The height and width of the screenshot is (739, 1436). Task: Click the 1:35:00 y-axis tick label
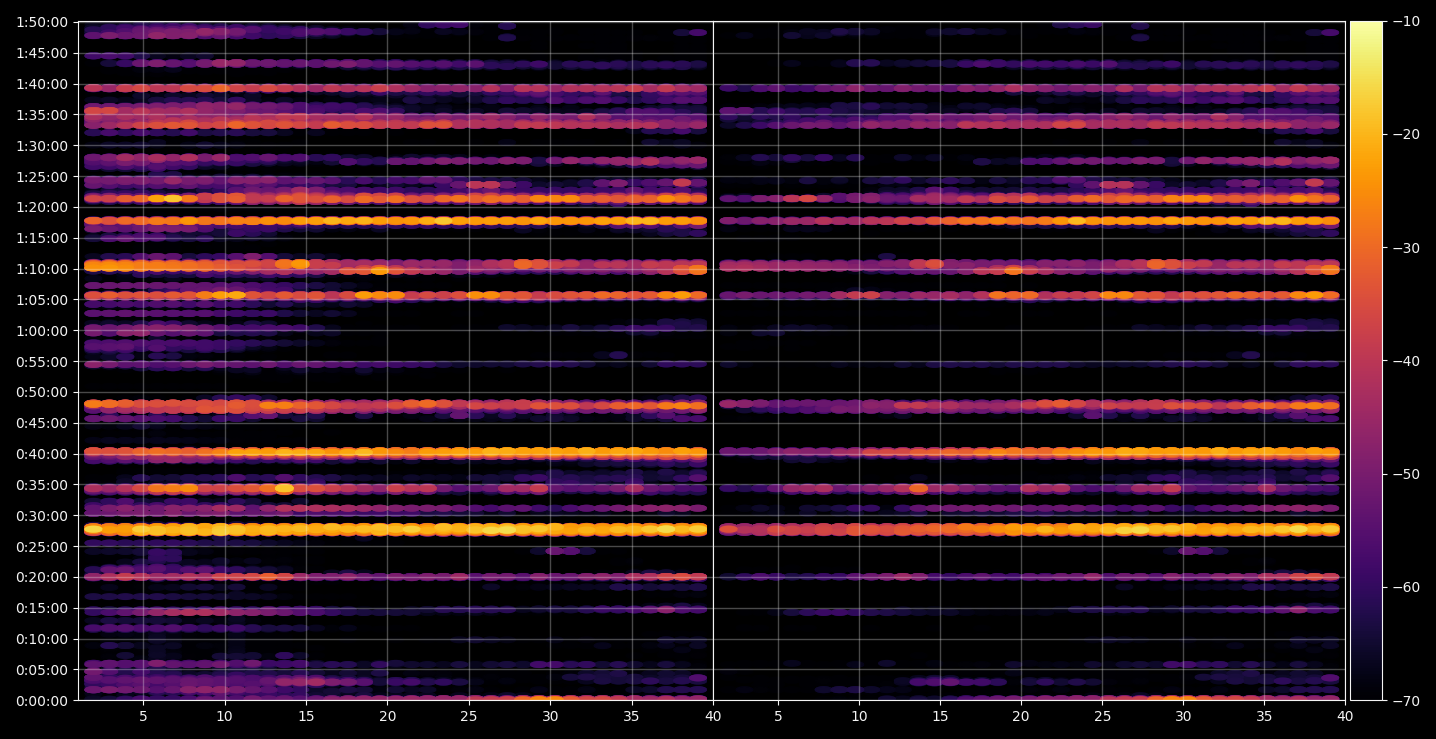click(x=42, y=114)
